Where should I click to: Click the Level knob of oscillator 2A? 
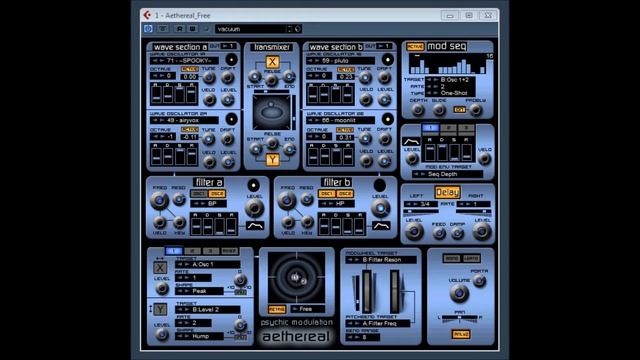click(x=228, y=162)
